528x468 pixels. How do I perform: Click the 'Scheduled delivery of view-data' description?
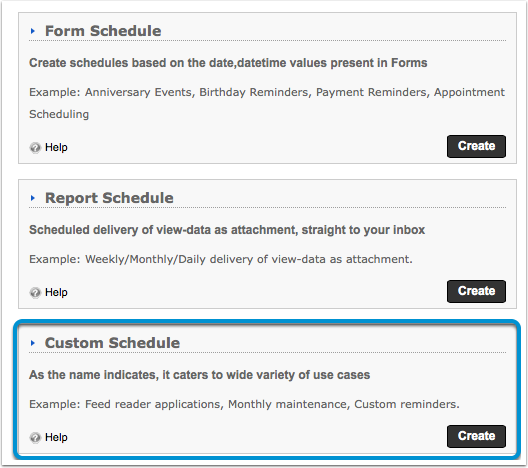point(227,230)
